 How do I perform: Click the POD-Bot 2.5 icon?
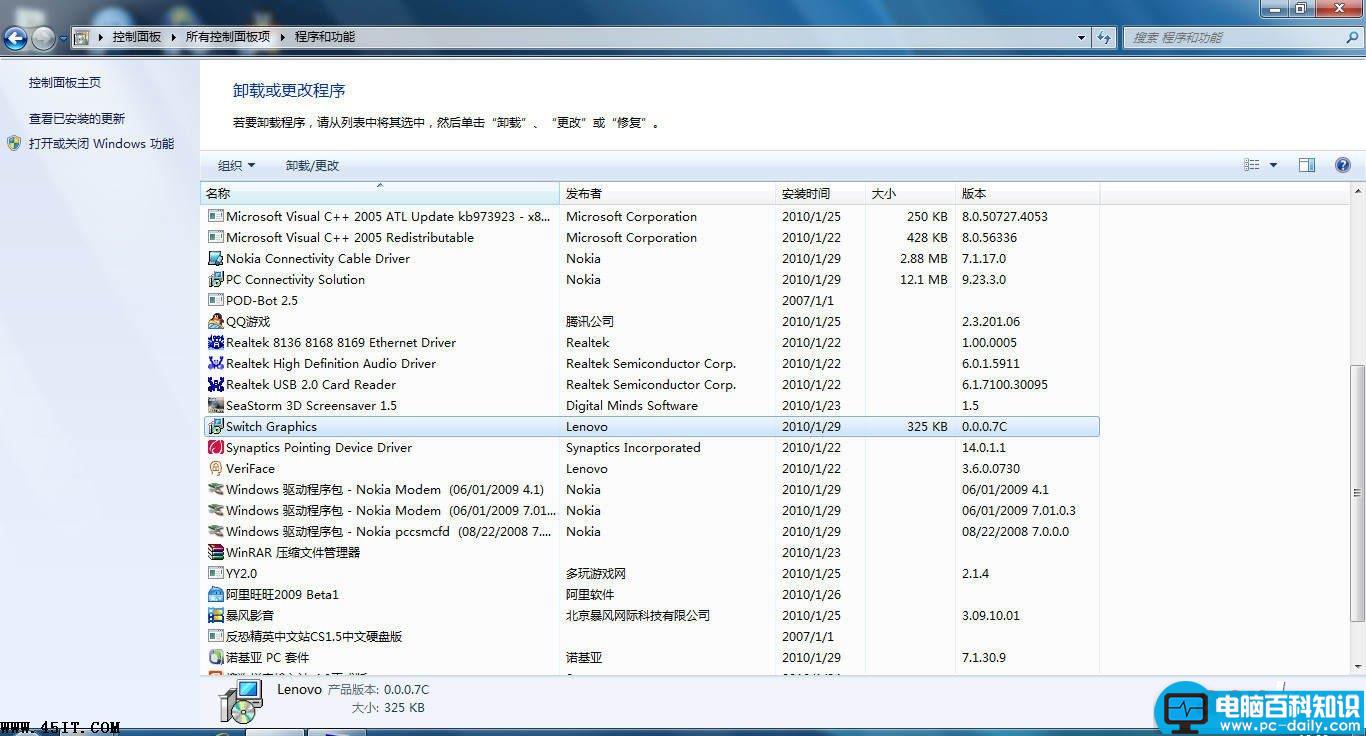pos(216,300)
